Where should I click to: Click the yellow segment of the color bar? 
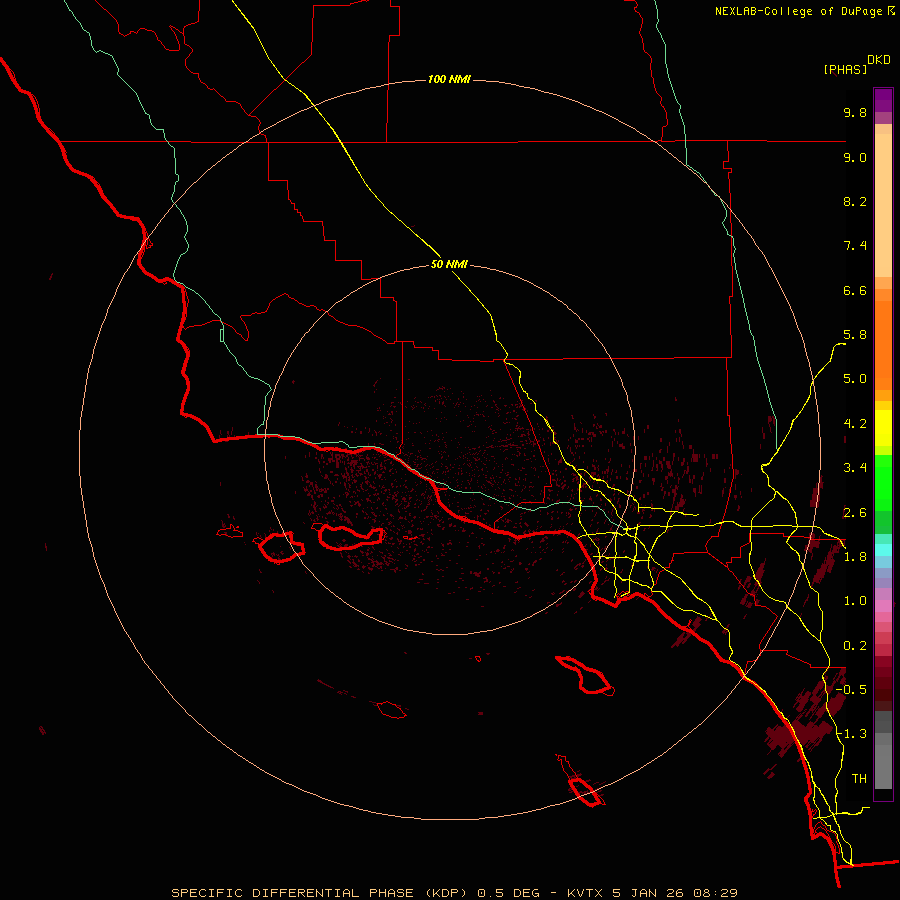pos(883,428)
